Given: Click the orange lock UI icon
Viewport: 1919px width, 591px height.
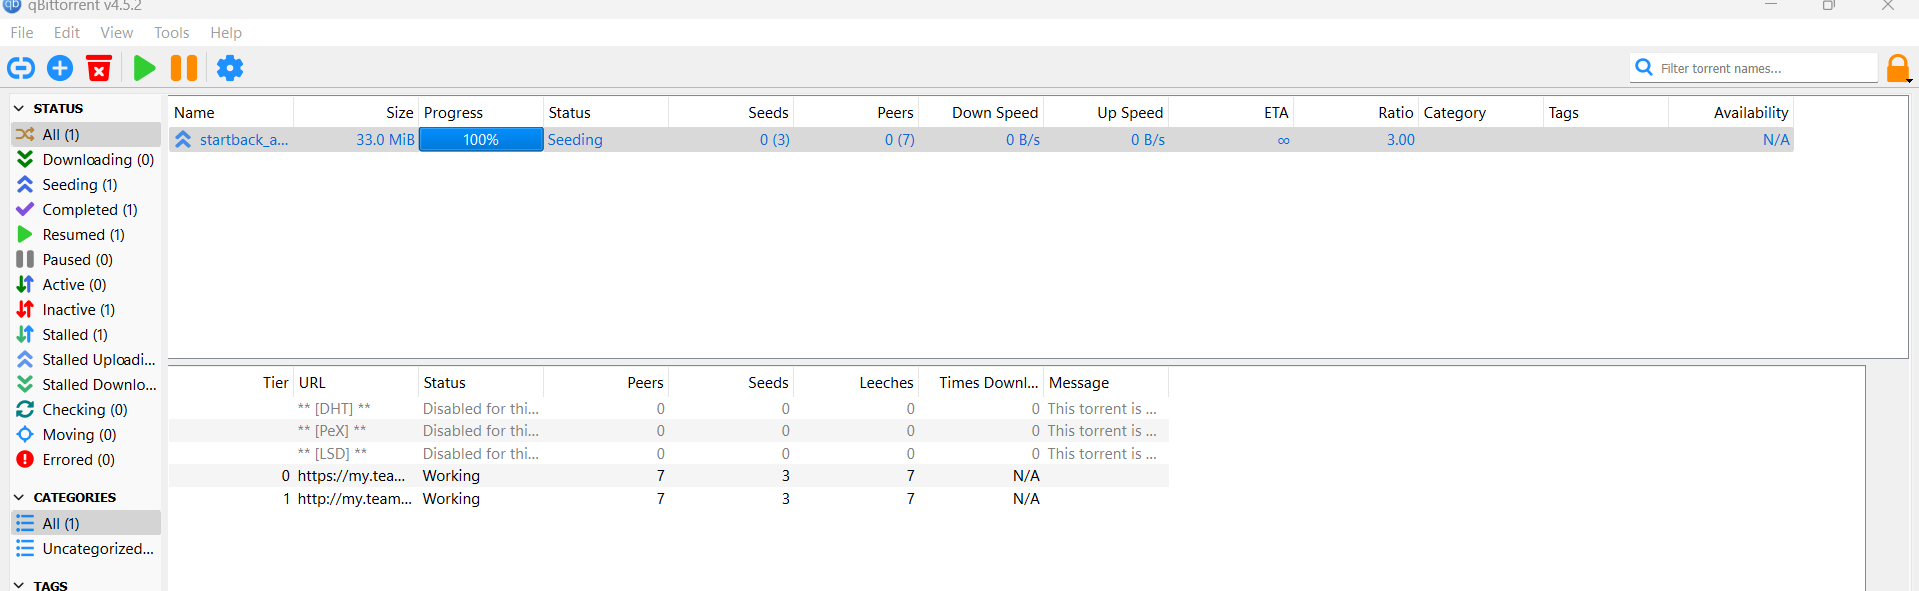Looking at the screenshot, I should 1898,68.
